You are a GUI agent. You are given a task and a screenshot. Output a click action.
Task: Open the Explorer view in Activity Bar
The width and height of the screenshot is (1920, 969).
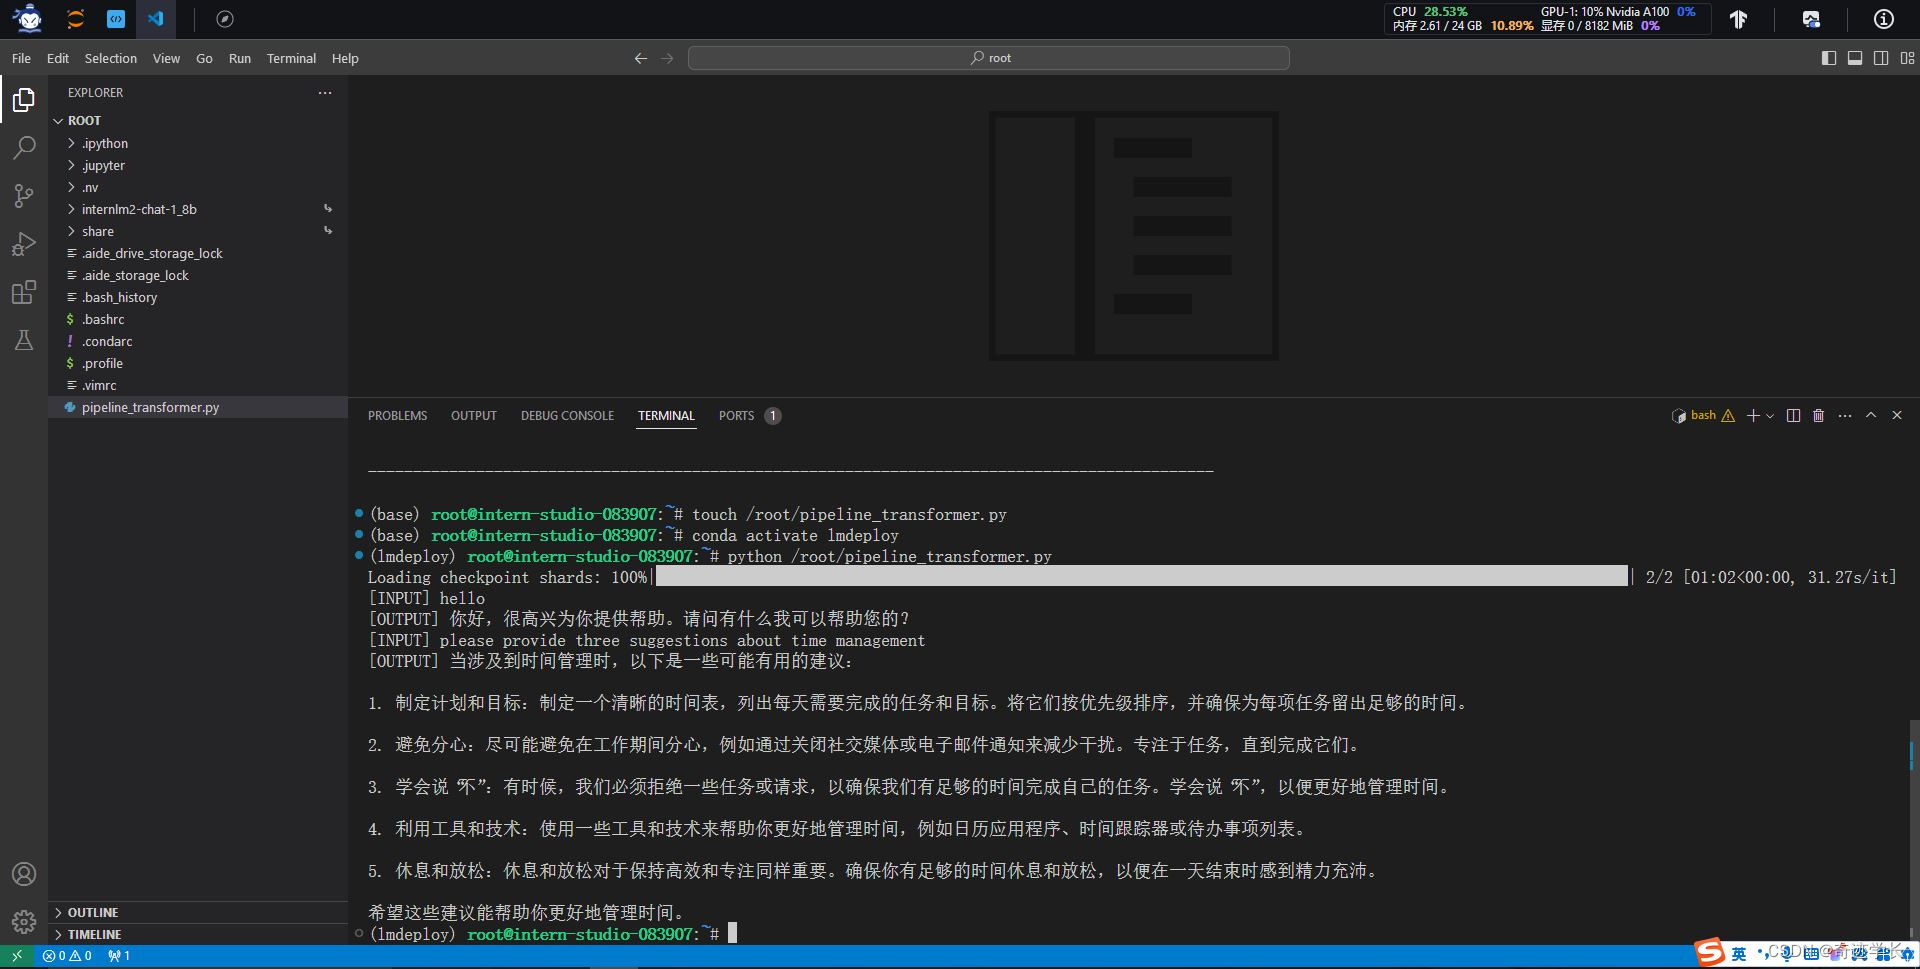pos(24,100)
